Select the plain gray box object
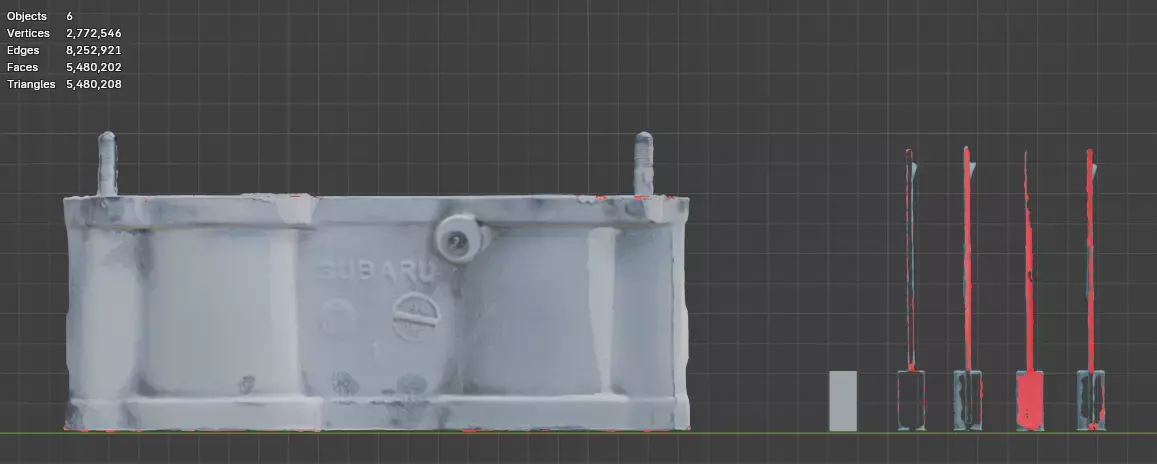The height and width of the screenshot is (464, 1157). (x=843, y=401)
